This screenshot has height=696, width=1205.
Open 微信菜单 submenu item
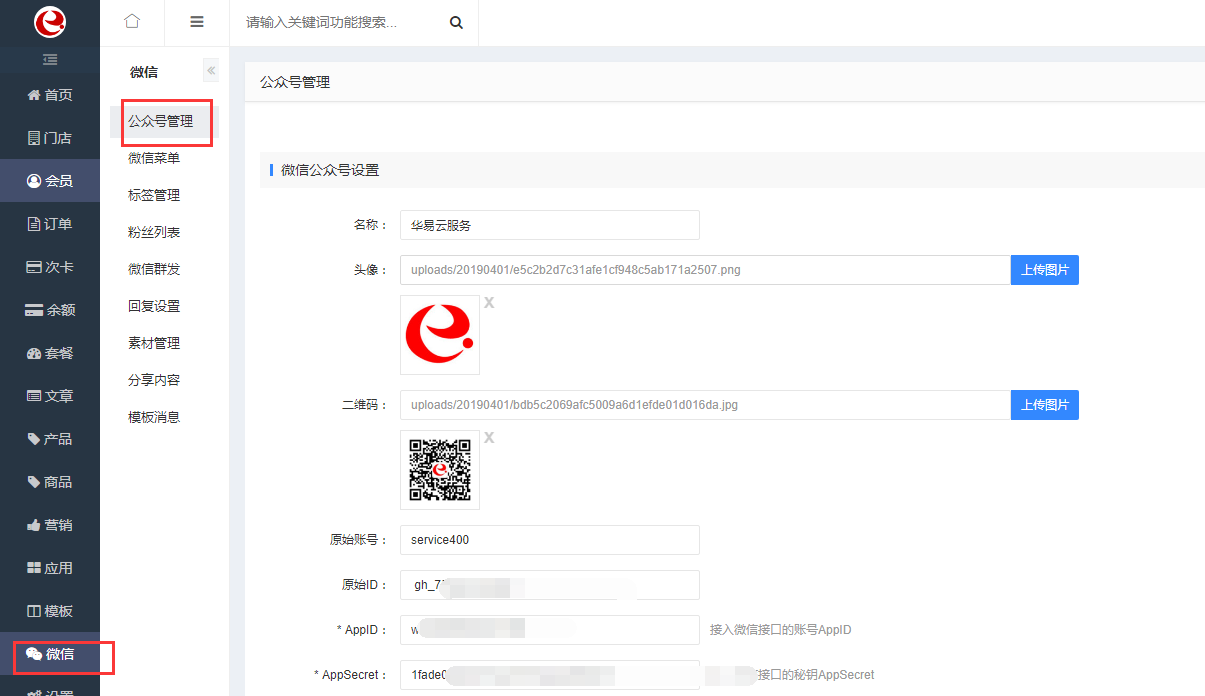click(154, 158)
